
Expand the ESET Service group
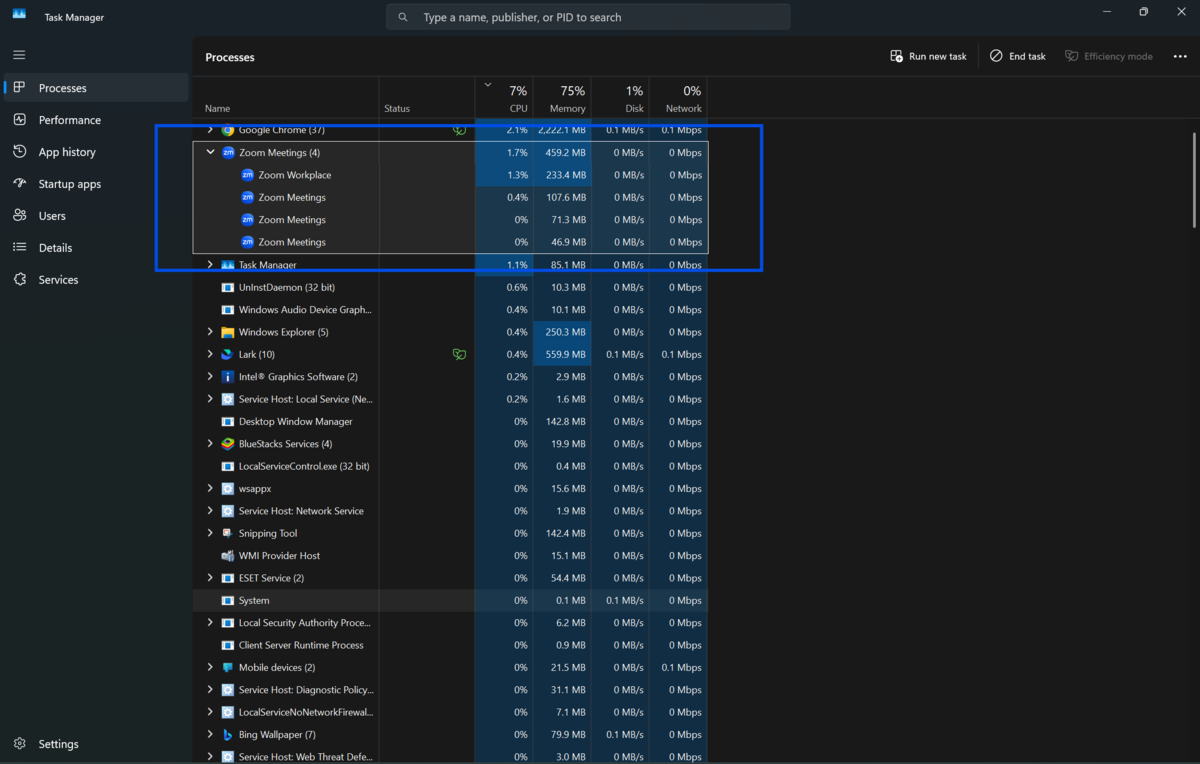pyautogui.click(x=210, y=578)
